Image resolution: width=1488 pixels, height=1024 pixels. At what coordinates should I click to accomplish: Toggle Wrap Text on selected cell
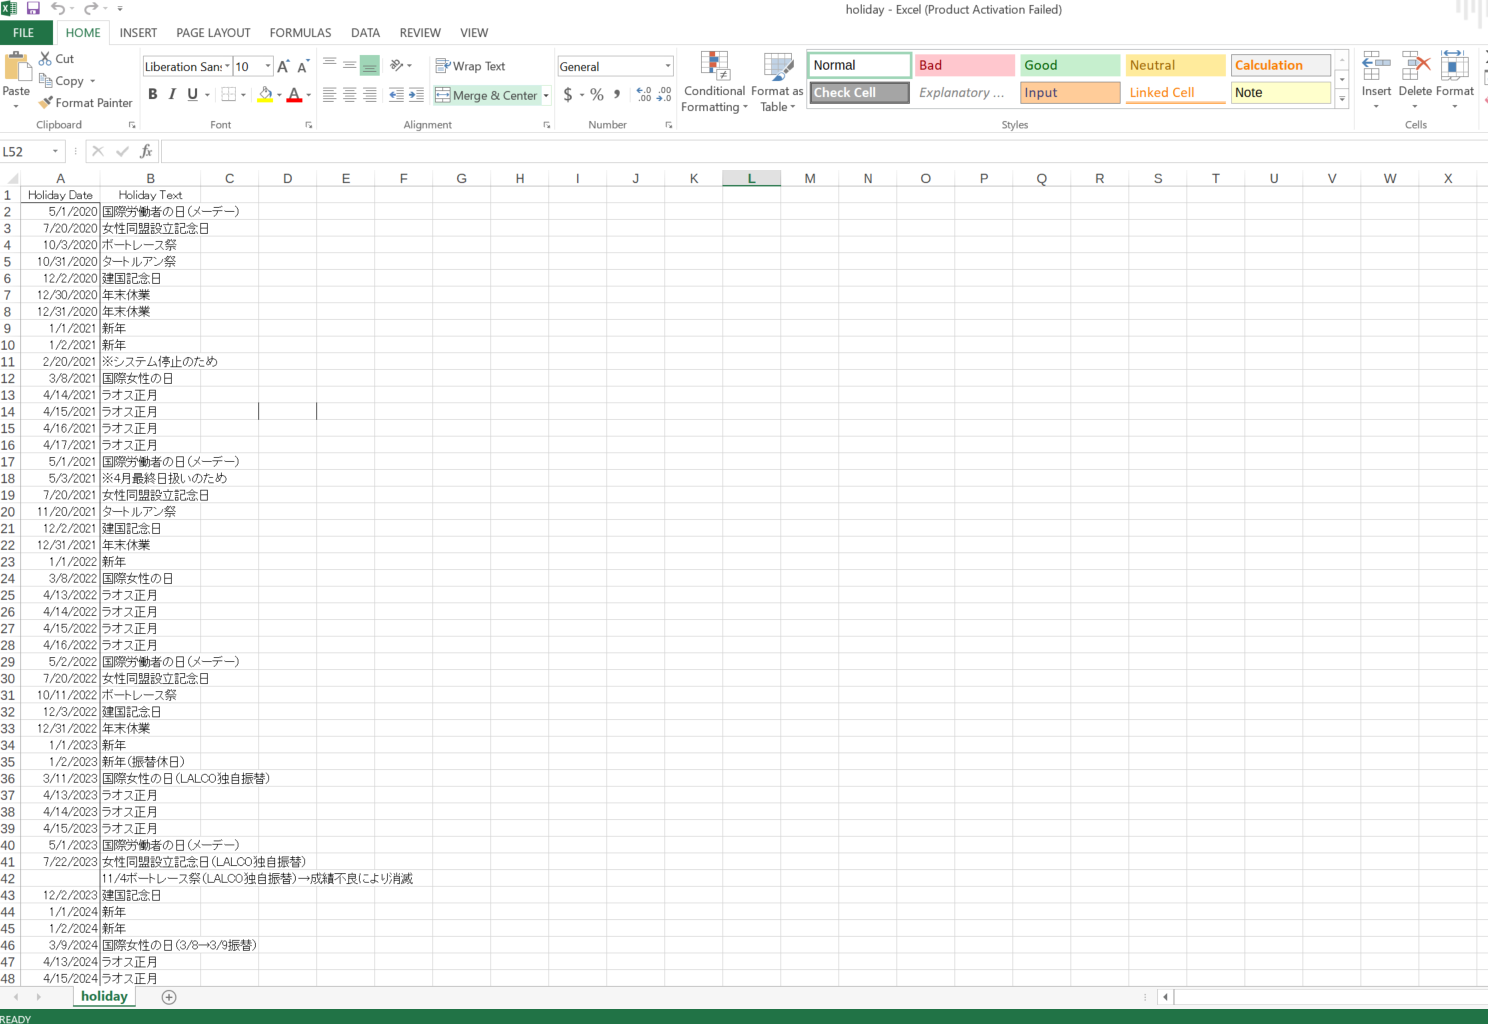pos(470,66)
